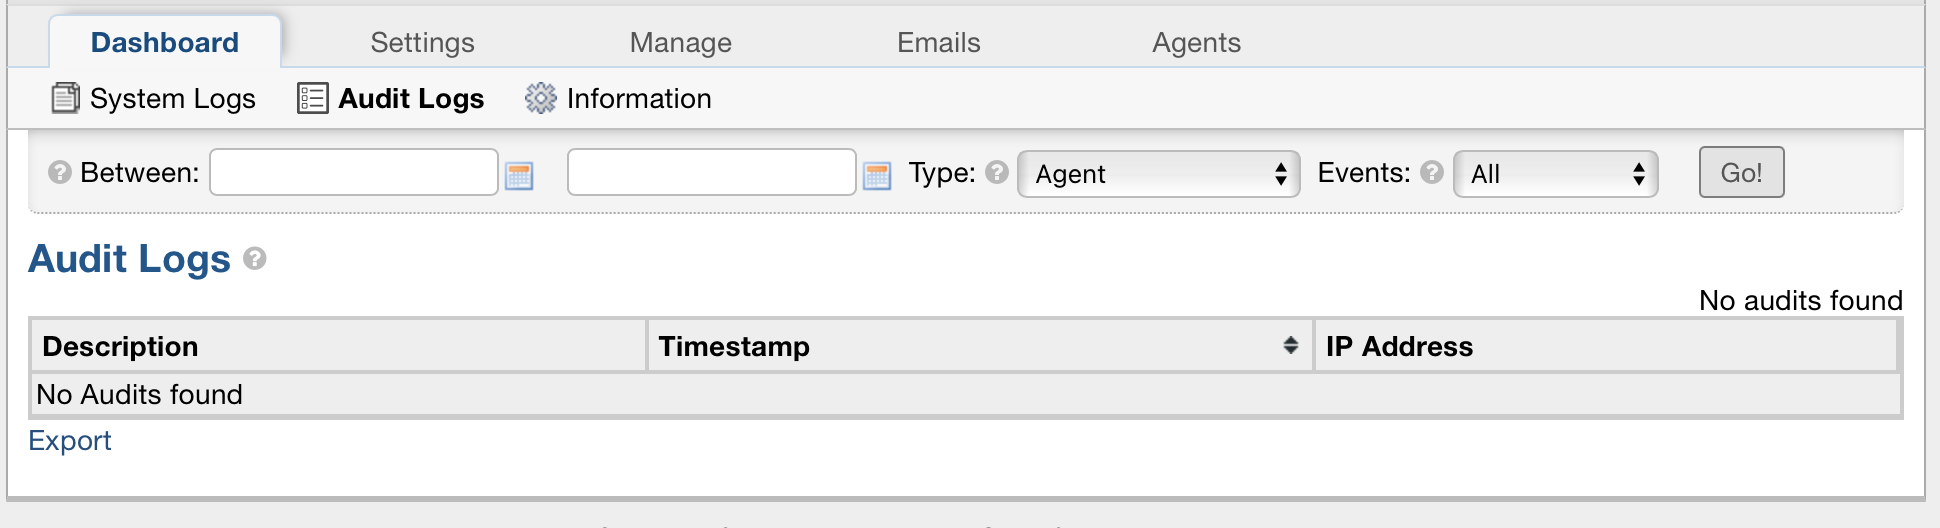Click help icon beside Audit Logs heading

pyautogui.click(x=255, y=259)
